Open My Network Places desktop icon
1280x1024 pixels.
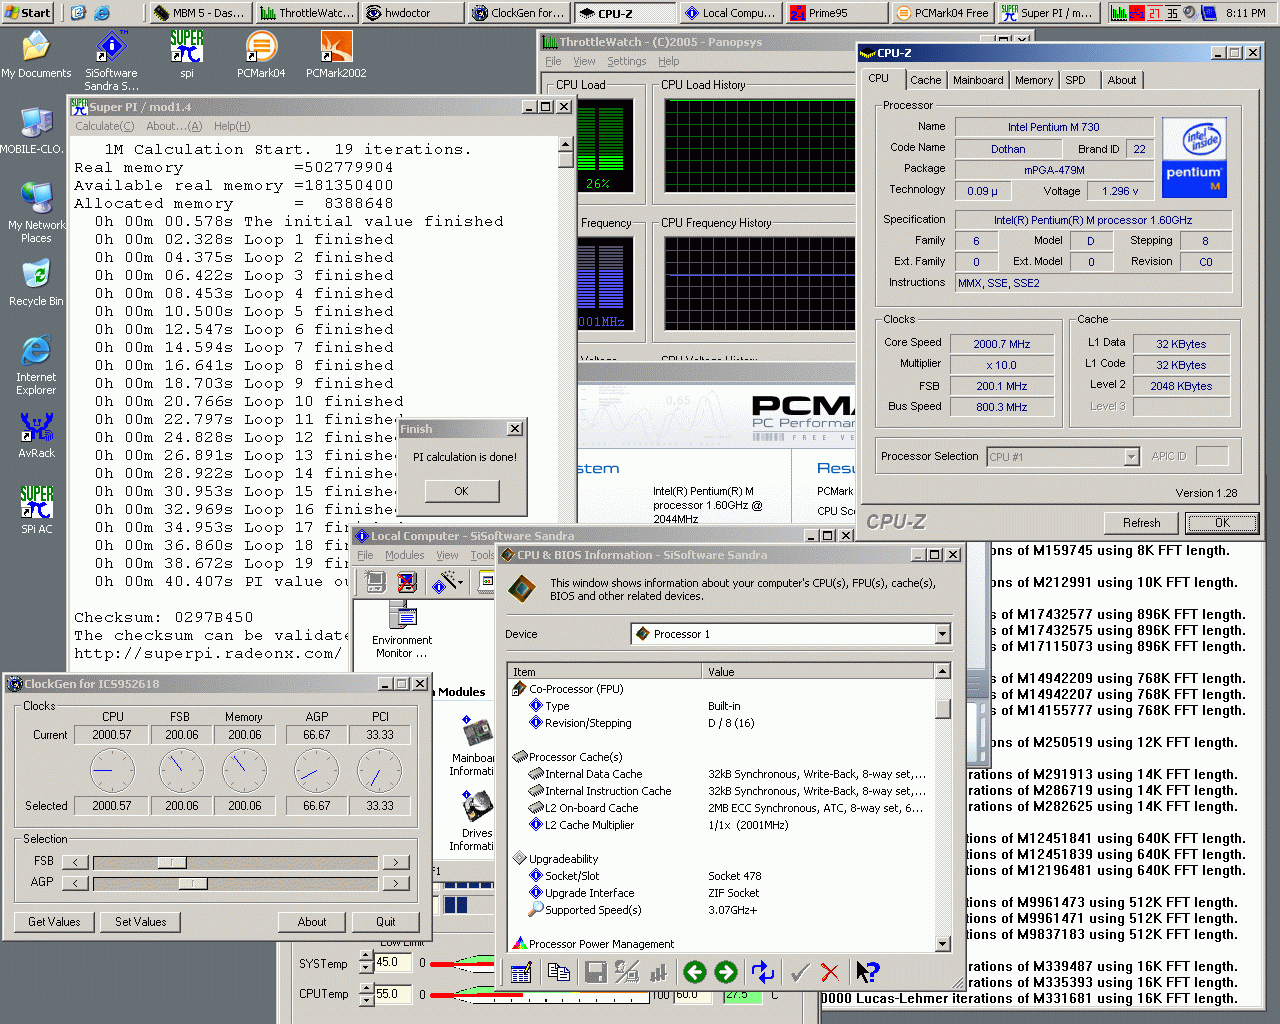(36, 213)
